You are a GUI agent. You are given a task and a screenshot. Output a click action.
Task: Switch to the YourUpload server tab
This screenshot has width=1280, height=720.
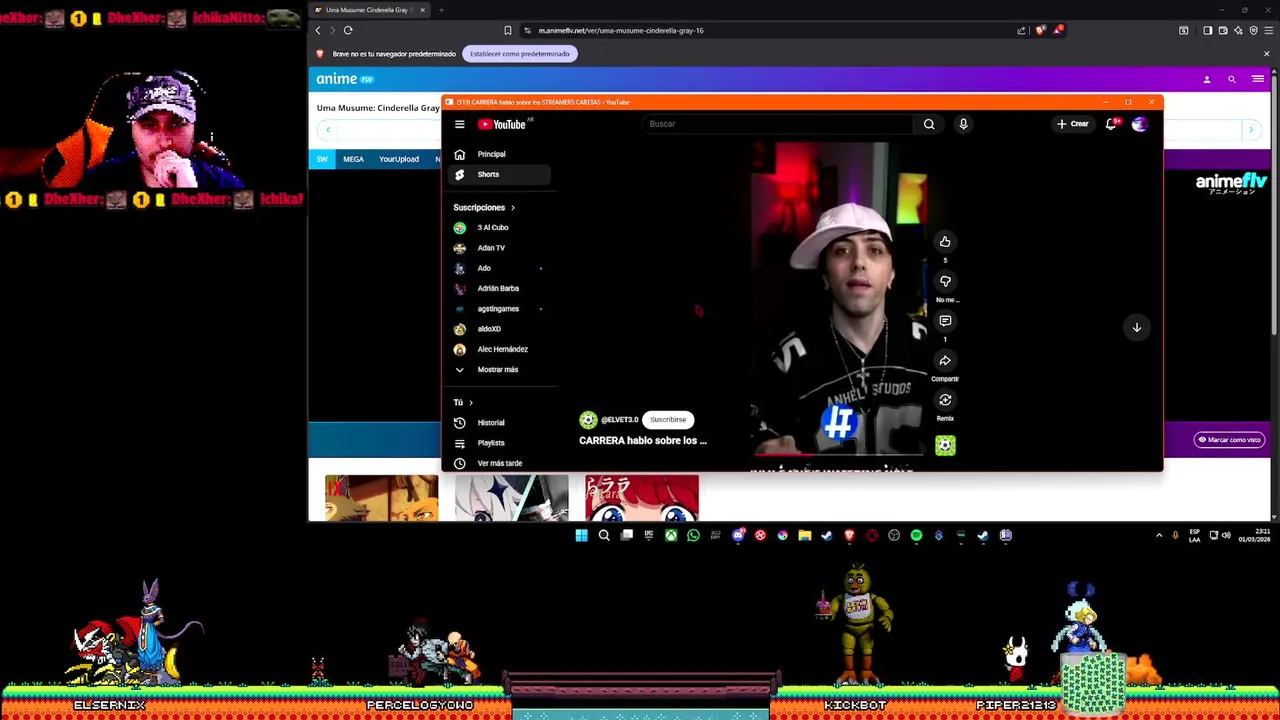coord(399,159)
